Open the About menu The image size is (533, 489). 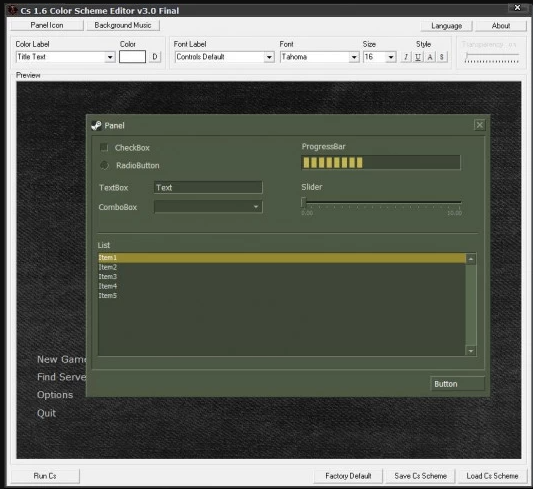point(501,26)
